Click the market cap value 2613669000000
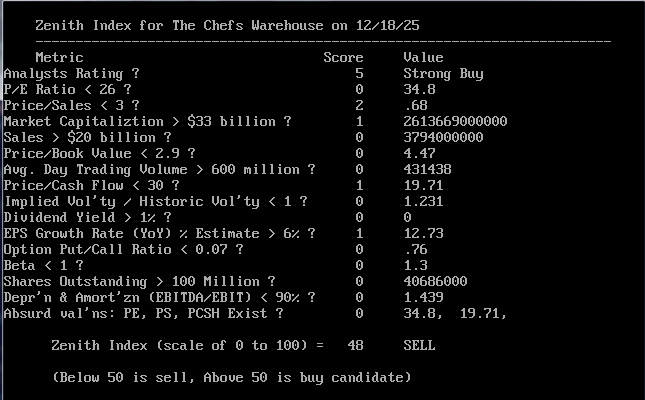The height and width of the screenshot is (400, 645). pyautogui.click(x=455, y=121)
